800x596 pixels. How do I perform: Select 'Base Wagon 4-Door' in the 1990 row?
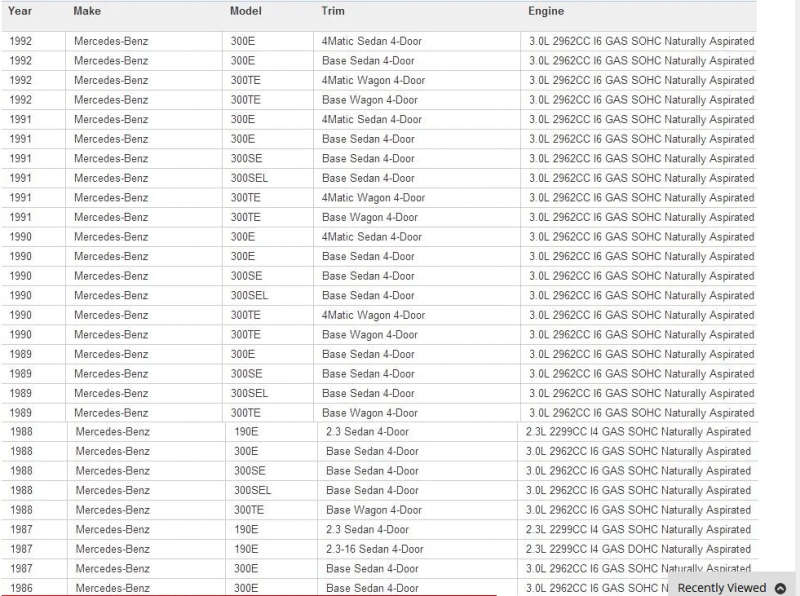pos(370,335)
